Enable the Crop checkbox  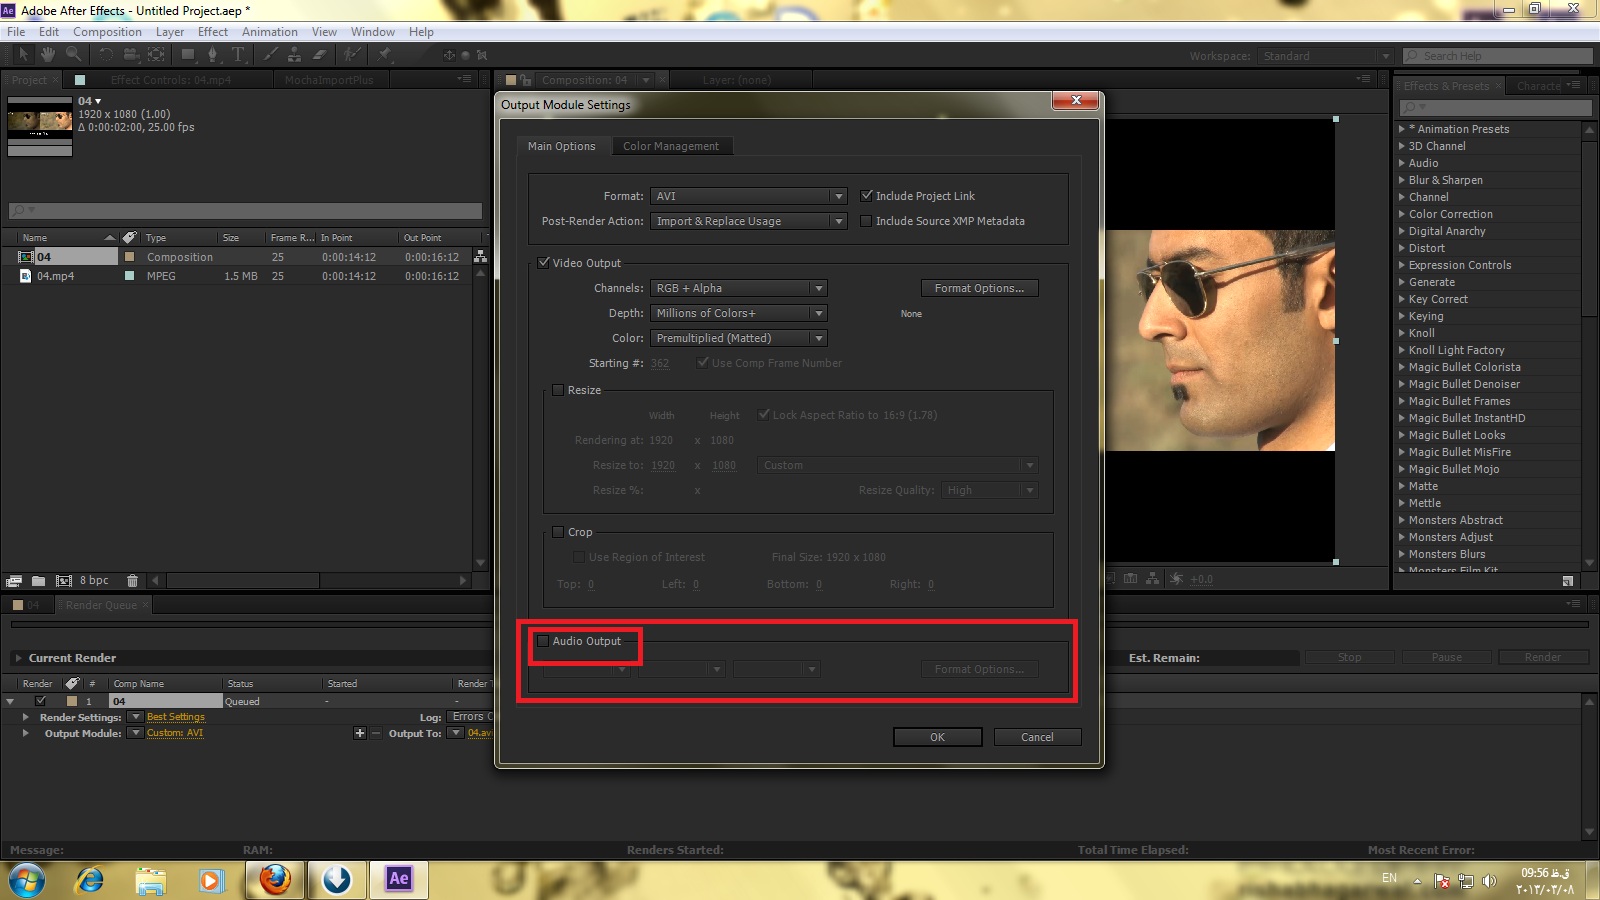pos(559,532)
